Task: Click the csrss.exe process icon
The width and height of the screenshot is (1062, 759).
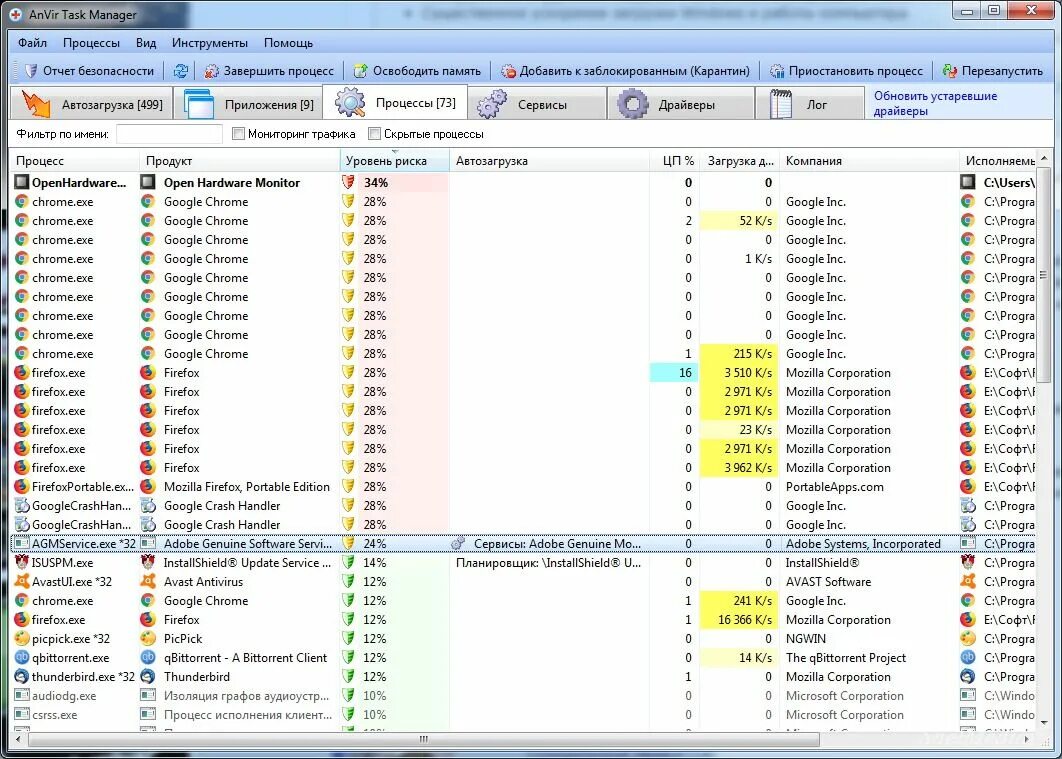Action: click(22, 714)
